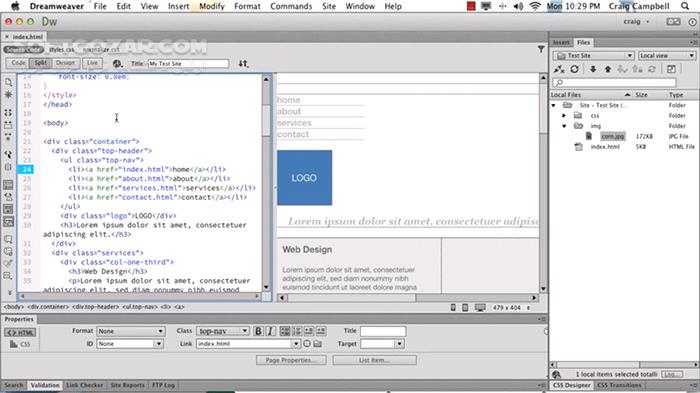The width and height of the screenshot is (700, 393).
Task: Click the Check In files icon
Action: click(638, 69)
